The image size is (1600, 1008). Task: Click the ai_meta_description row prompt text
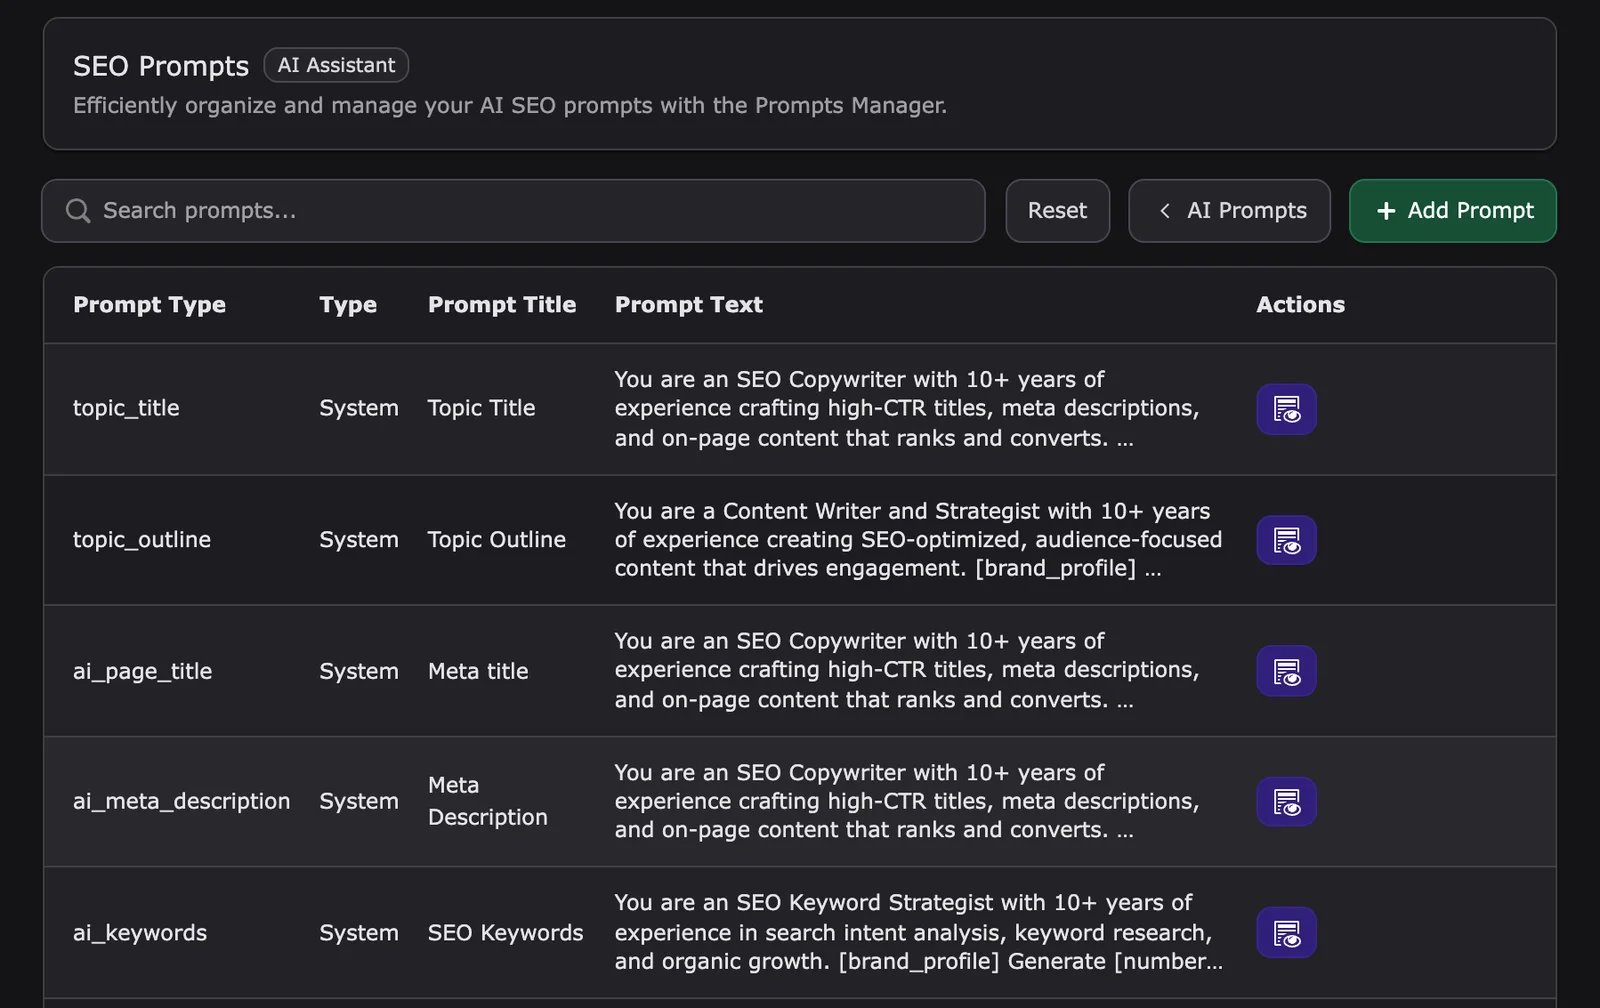tap(907, 801)
